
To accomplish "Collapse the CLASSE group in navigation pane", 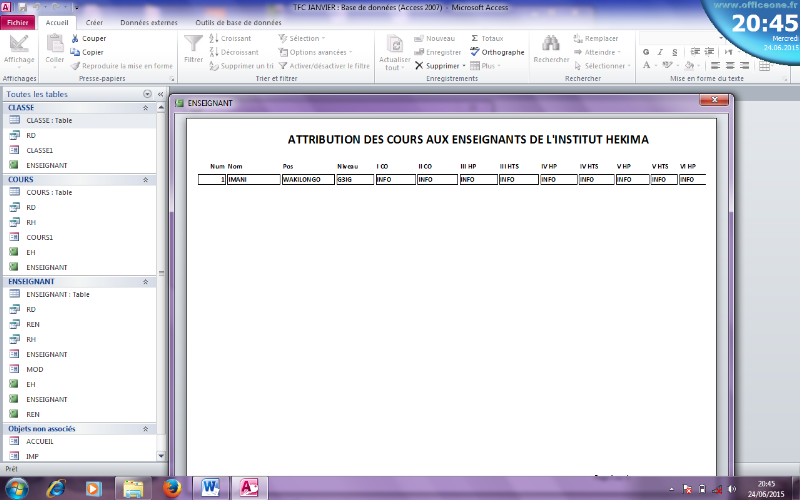I will click(146, 107).
